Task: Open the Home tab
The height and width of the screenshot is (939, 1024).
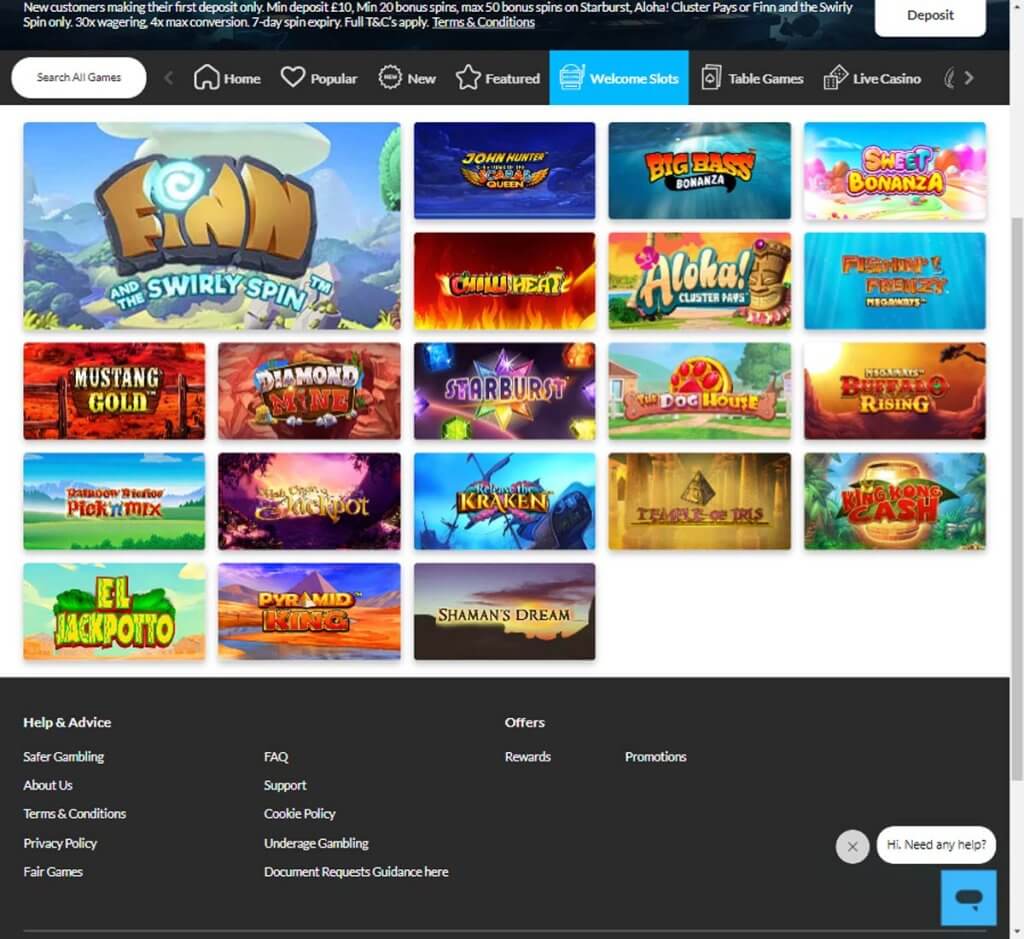Action: point(227,78)
